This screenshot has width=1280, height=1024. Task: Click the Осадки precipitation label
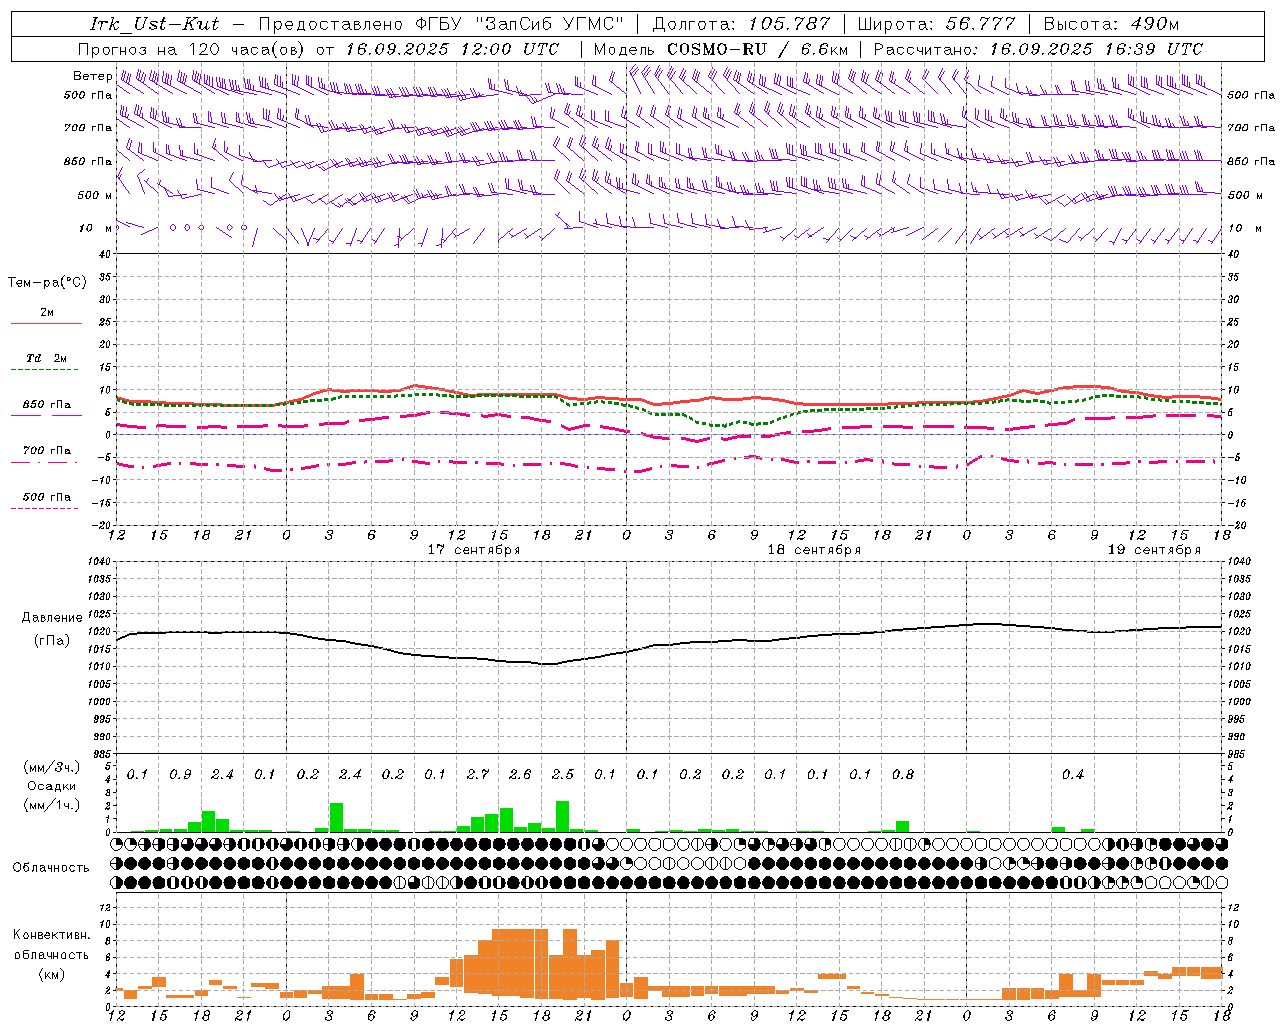coord(52,786)
